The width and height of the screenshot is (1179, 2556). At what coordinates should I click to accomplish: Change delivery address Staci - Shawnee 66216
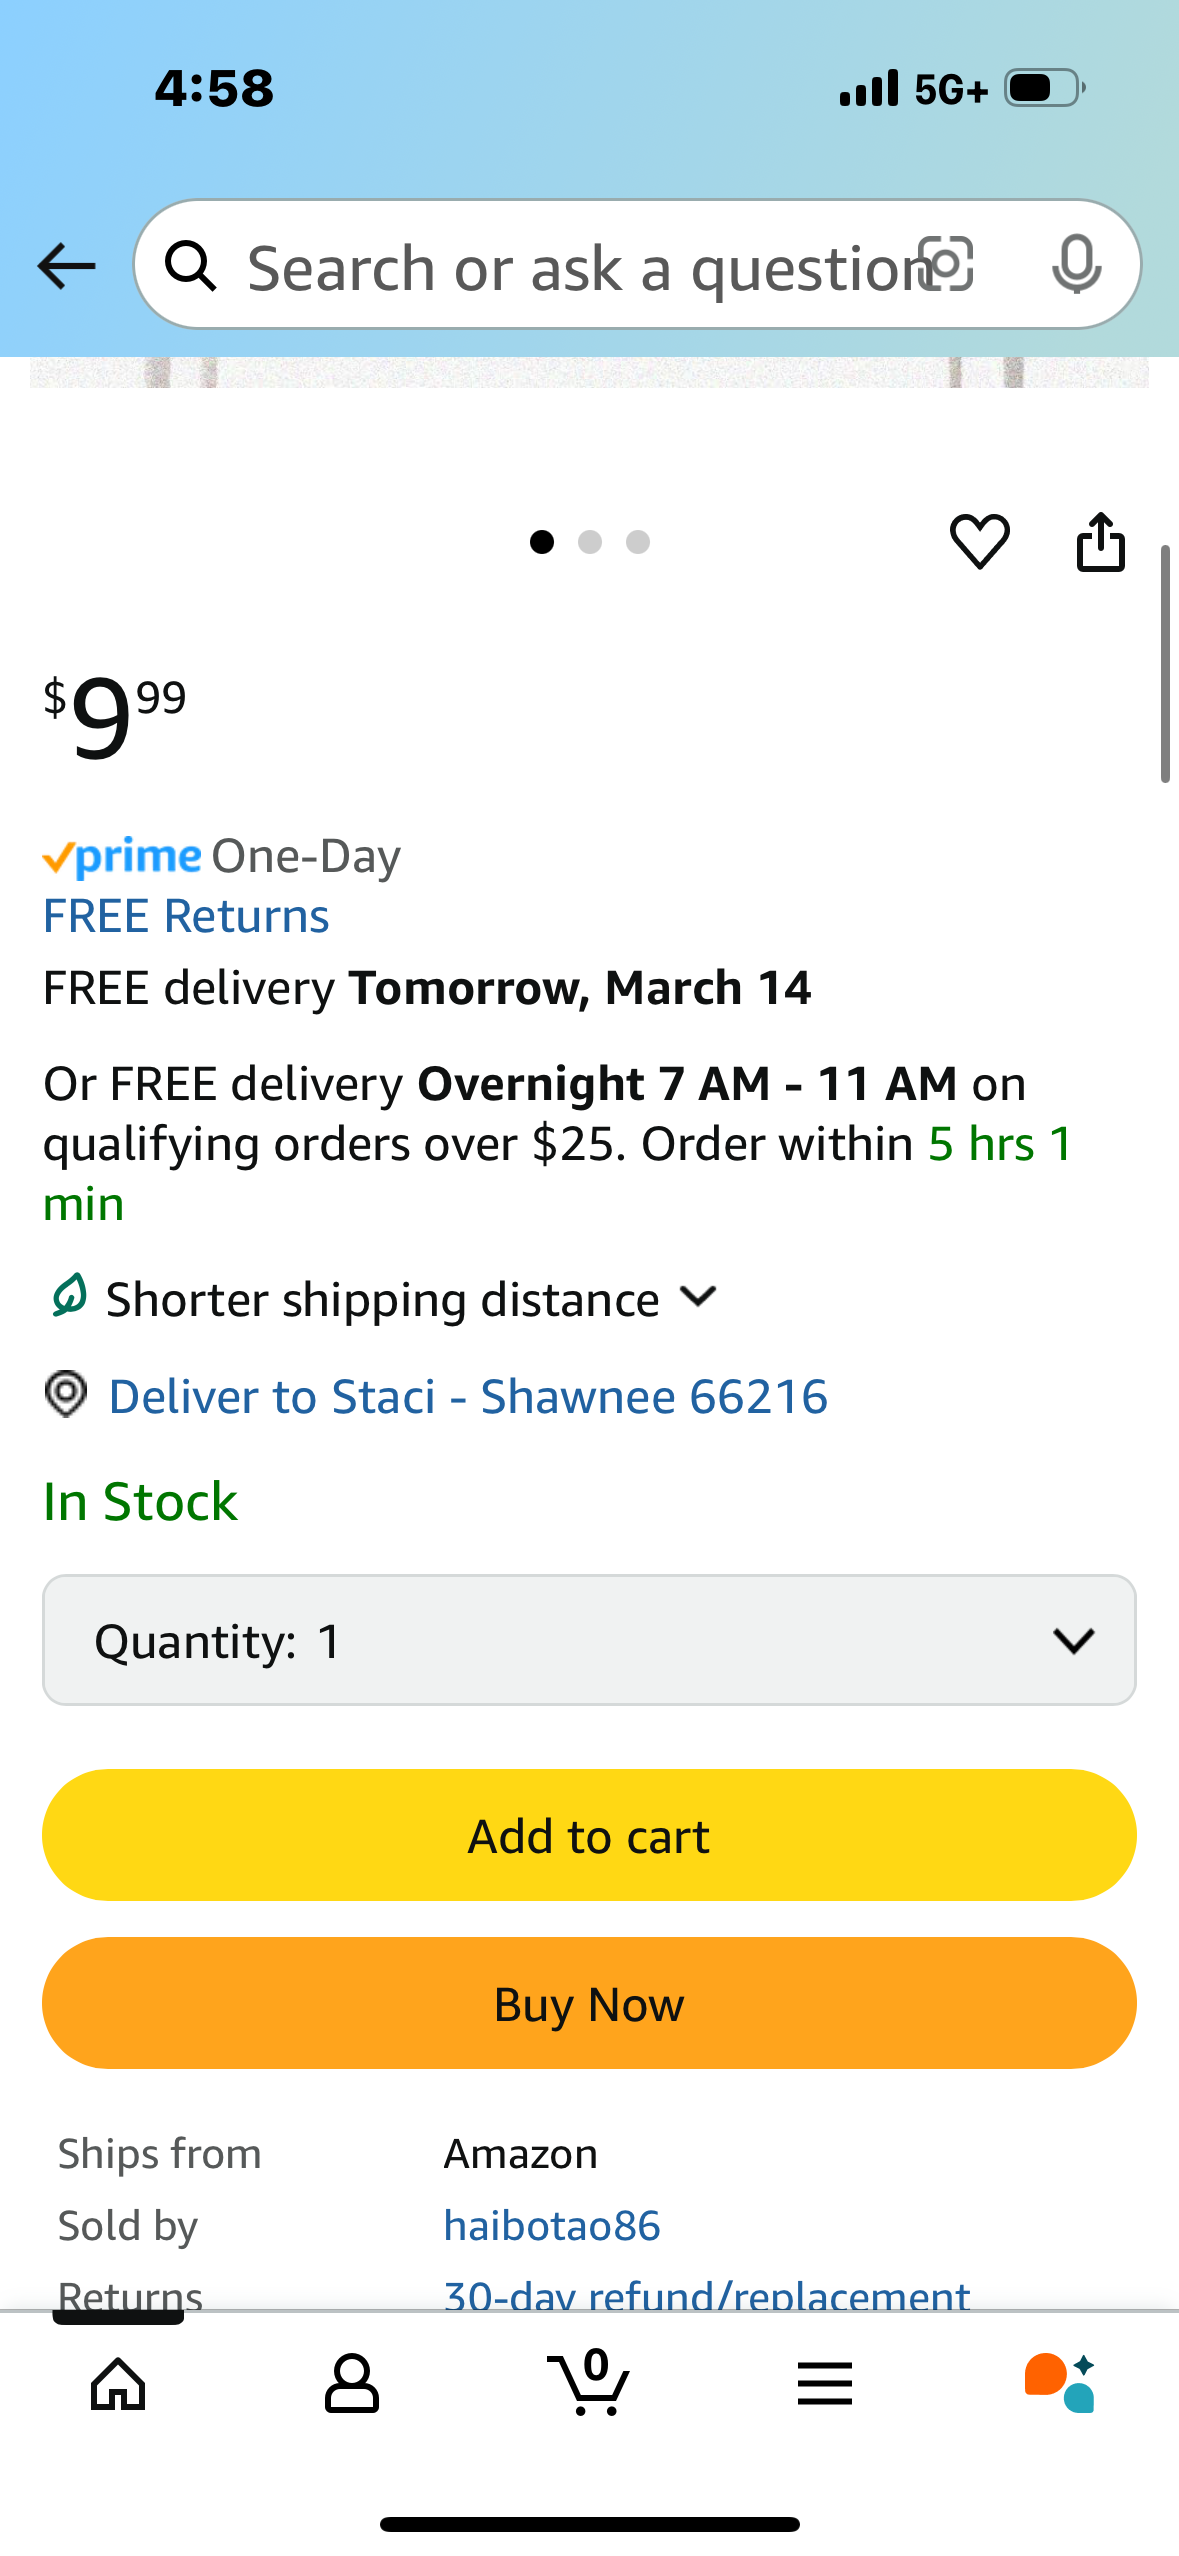(x=468, y=1396)
